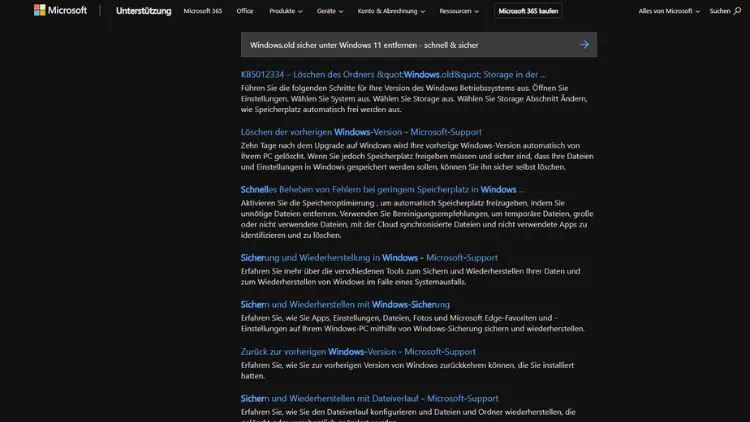The height and width of the screenshot is (422, 750).
Task: Click the snippet 'Erfahren Sie, wie Sie zur vorherigen Version'
Action: point(407,370)
